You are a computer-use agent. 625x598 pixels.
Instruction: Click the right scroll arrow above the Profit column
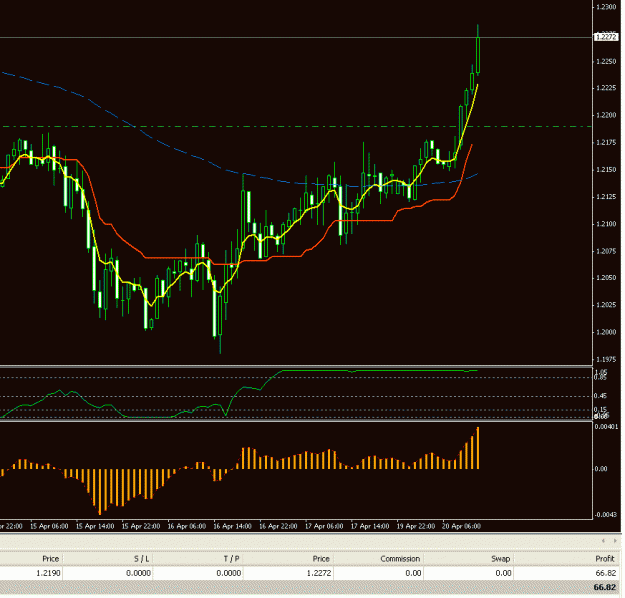click(x=615, y=541)
